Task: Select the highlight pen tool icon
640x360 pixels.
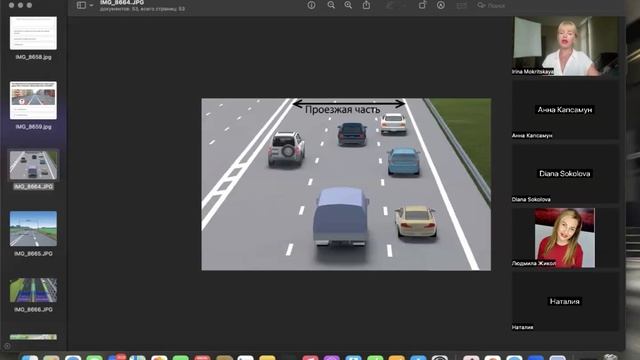Action: pyautogui.click(x=389, y=5)
